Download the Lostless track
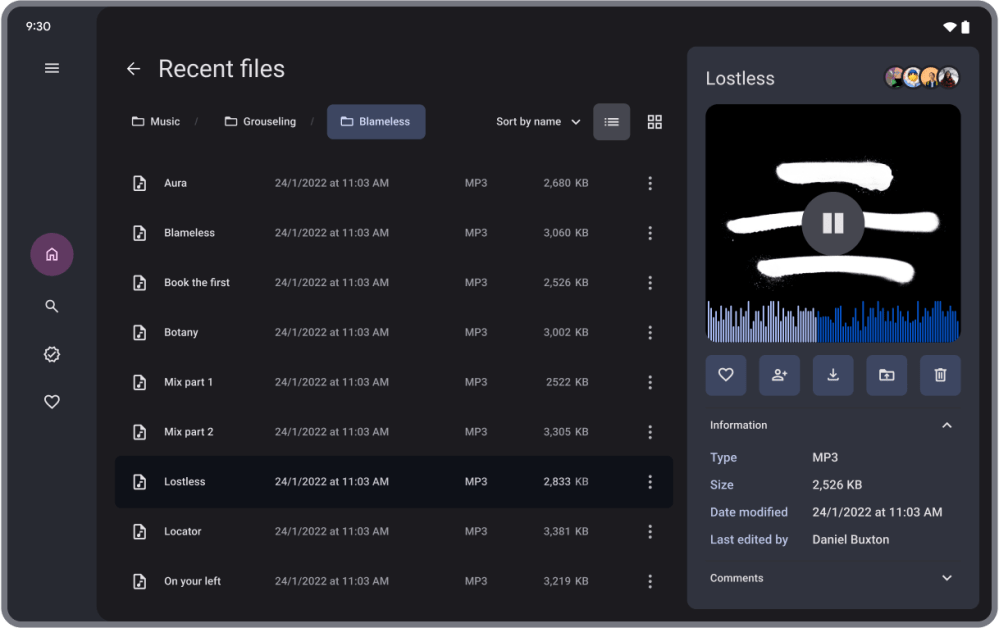Image resolution: width=999 pixels, height=628 pixels. coord(833,375)
